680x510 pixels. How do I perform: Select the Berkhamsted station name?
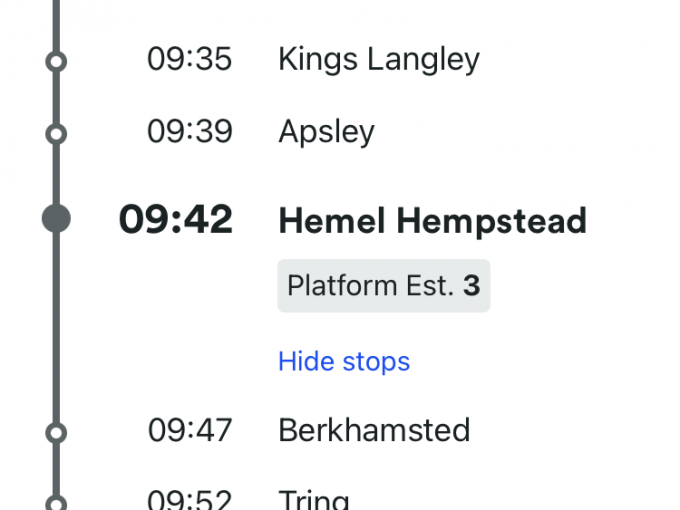point(374,430)
